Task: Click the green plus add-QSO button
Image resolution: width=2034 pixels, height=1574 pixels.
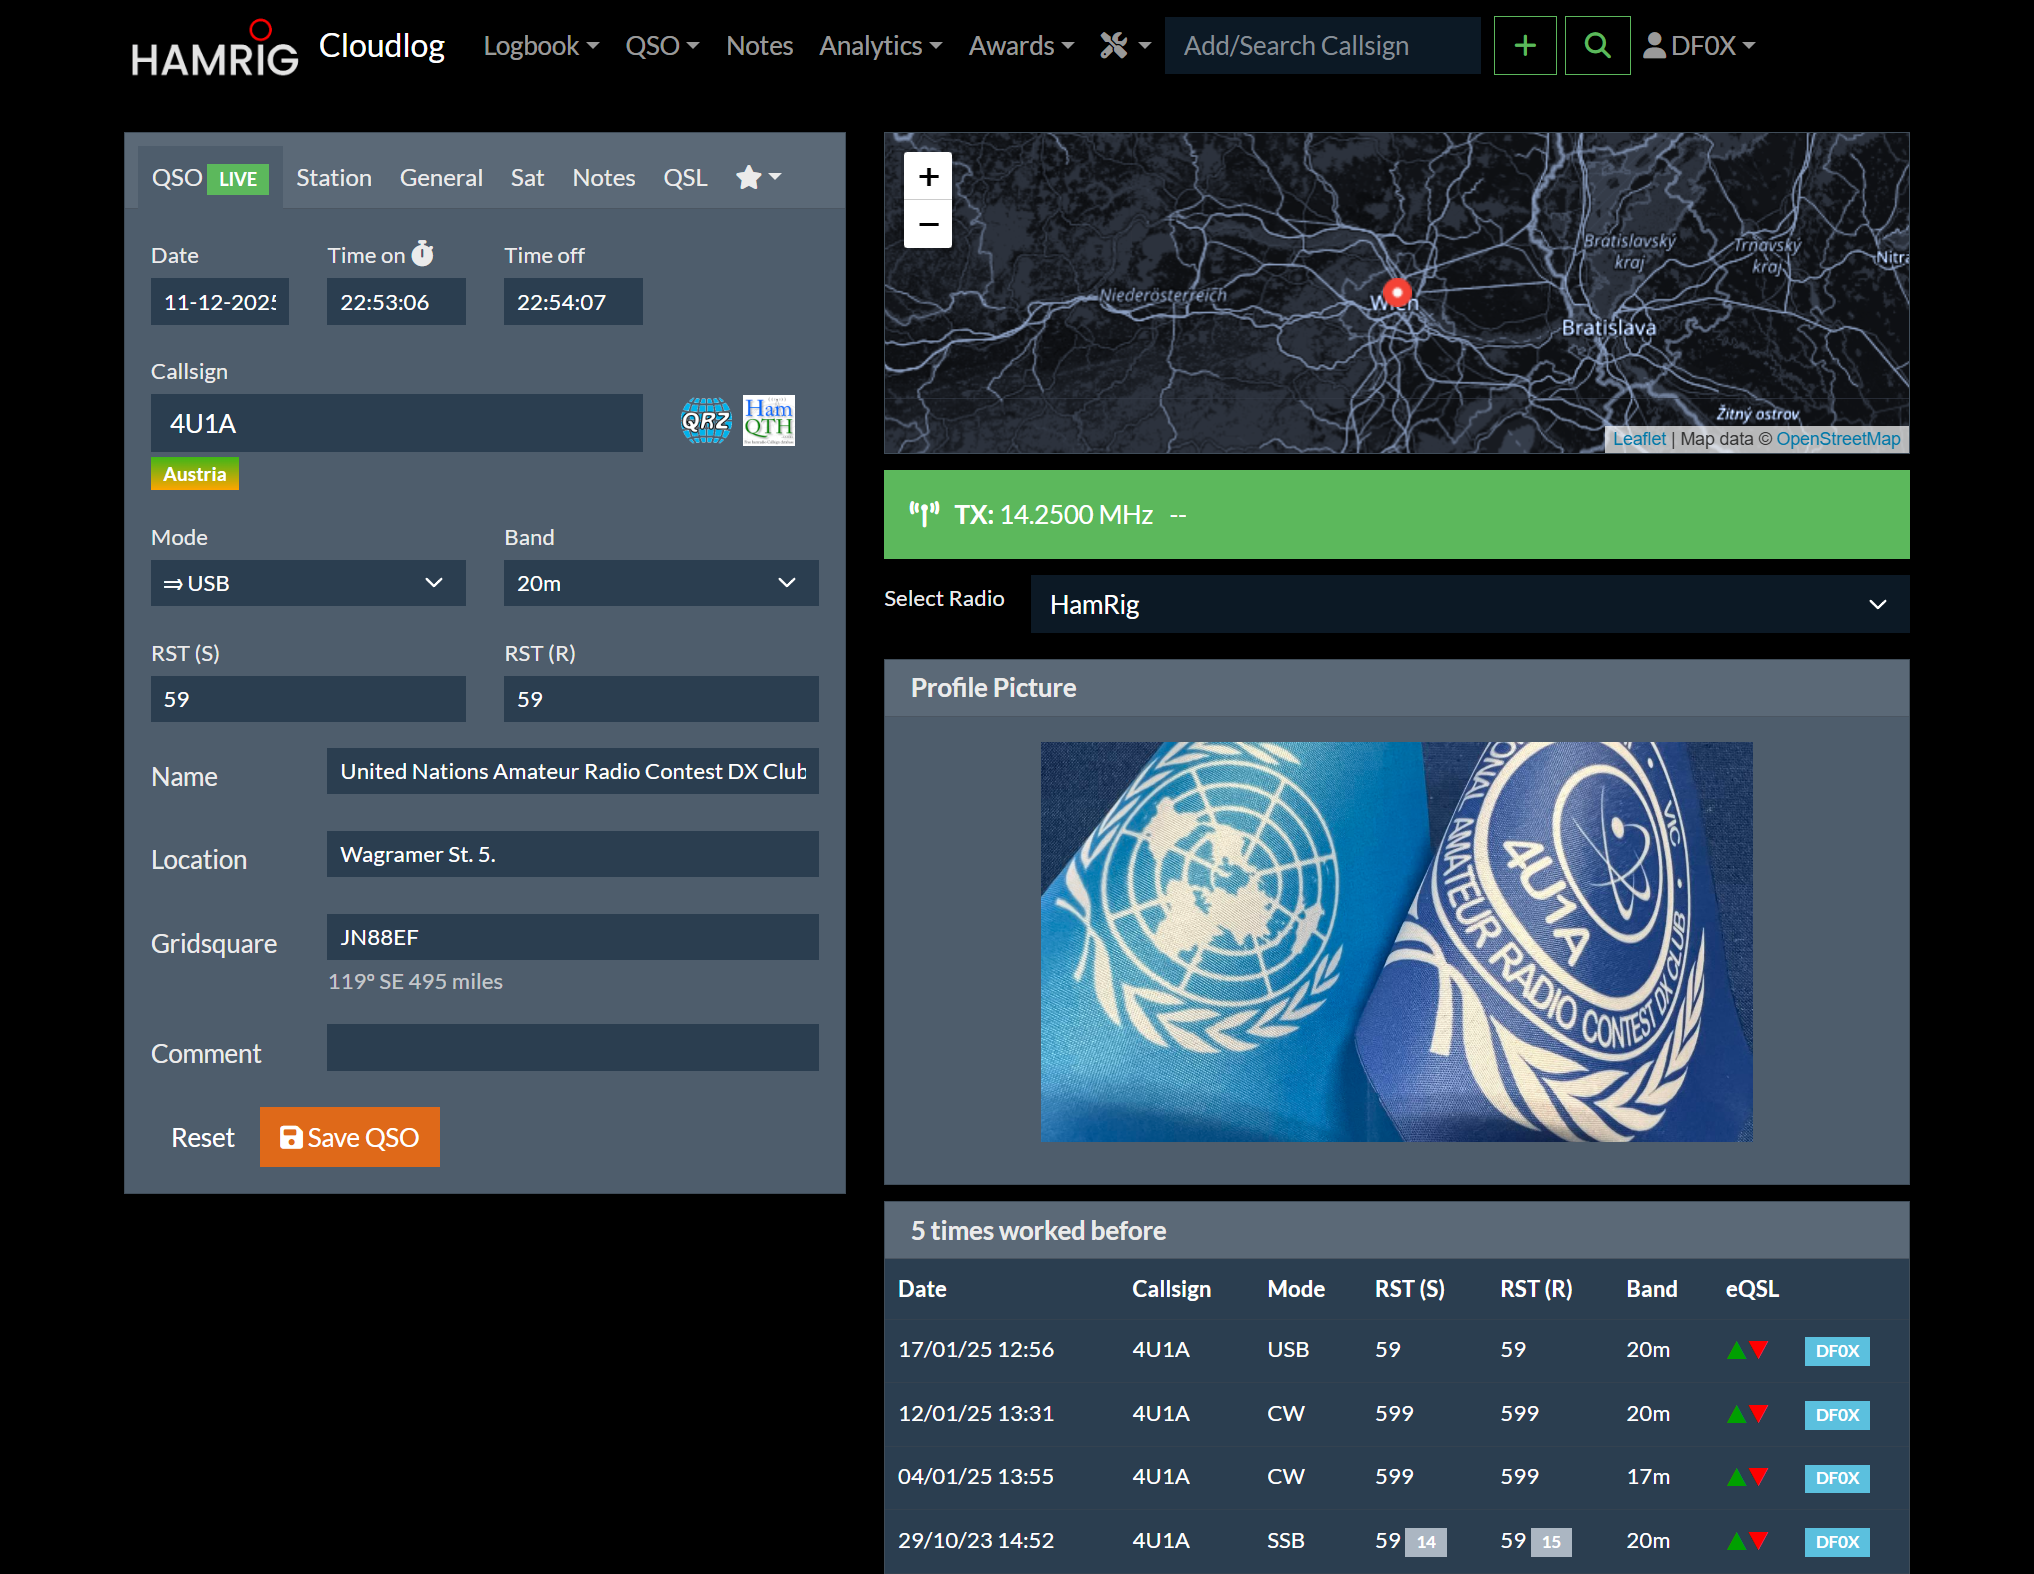Action: coord(1525,46)
